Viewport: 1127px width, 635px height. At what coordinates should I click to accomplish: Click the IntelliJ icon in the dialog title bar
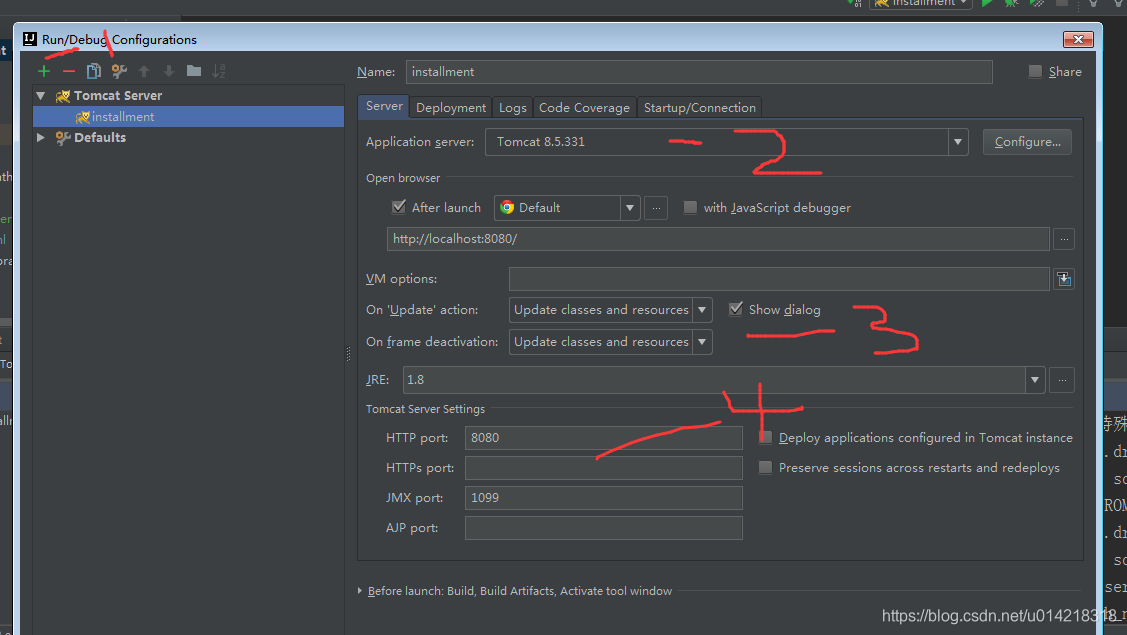(29, 39)
